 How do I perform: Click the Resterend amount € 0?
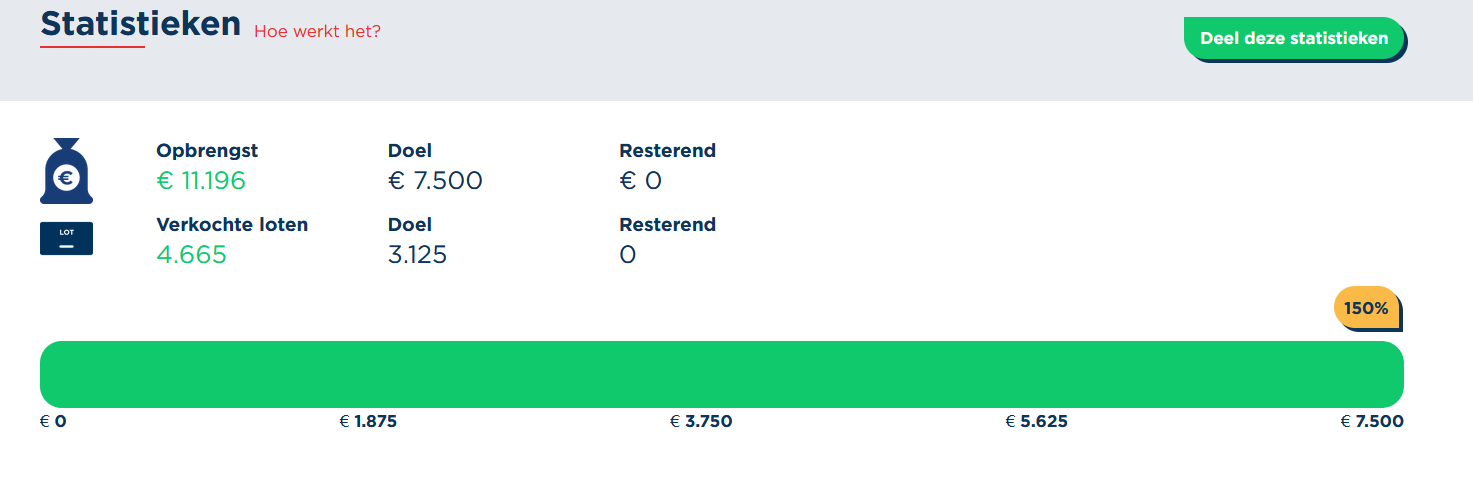click(x=641, y=181)
